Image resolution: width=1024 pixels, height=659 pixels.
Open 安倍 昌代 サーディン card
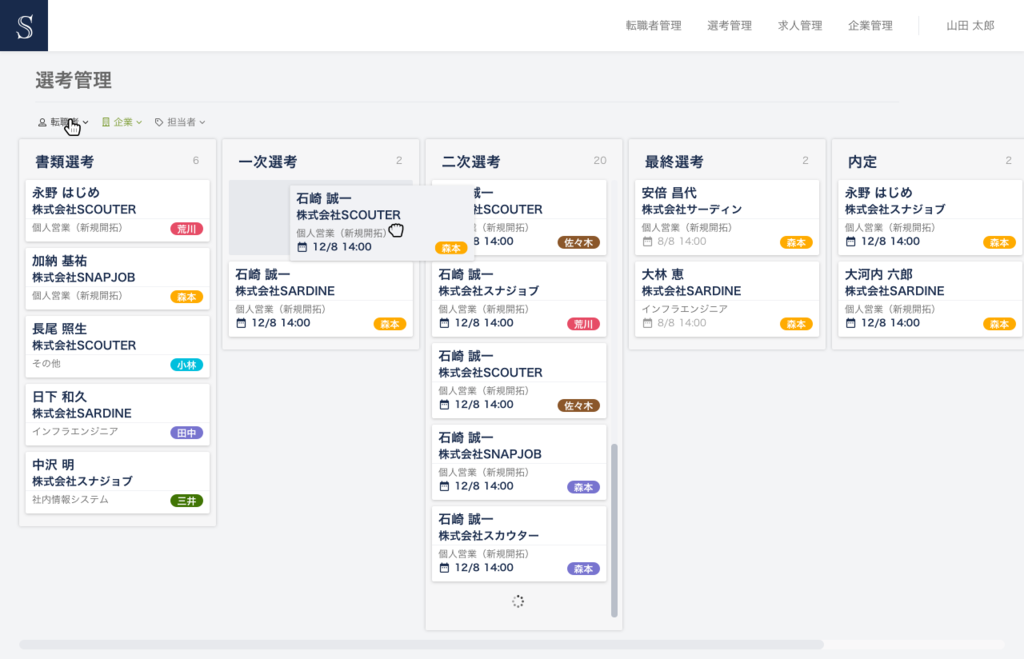[727, 217]
